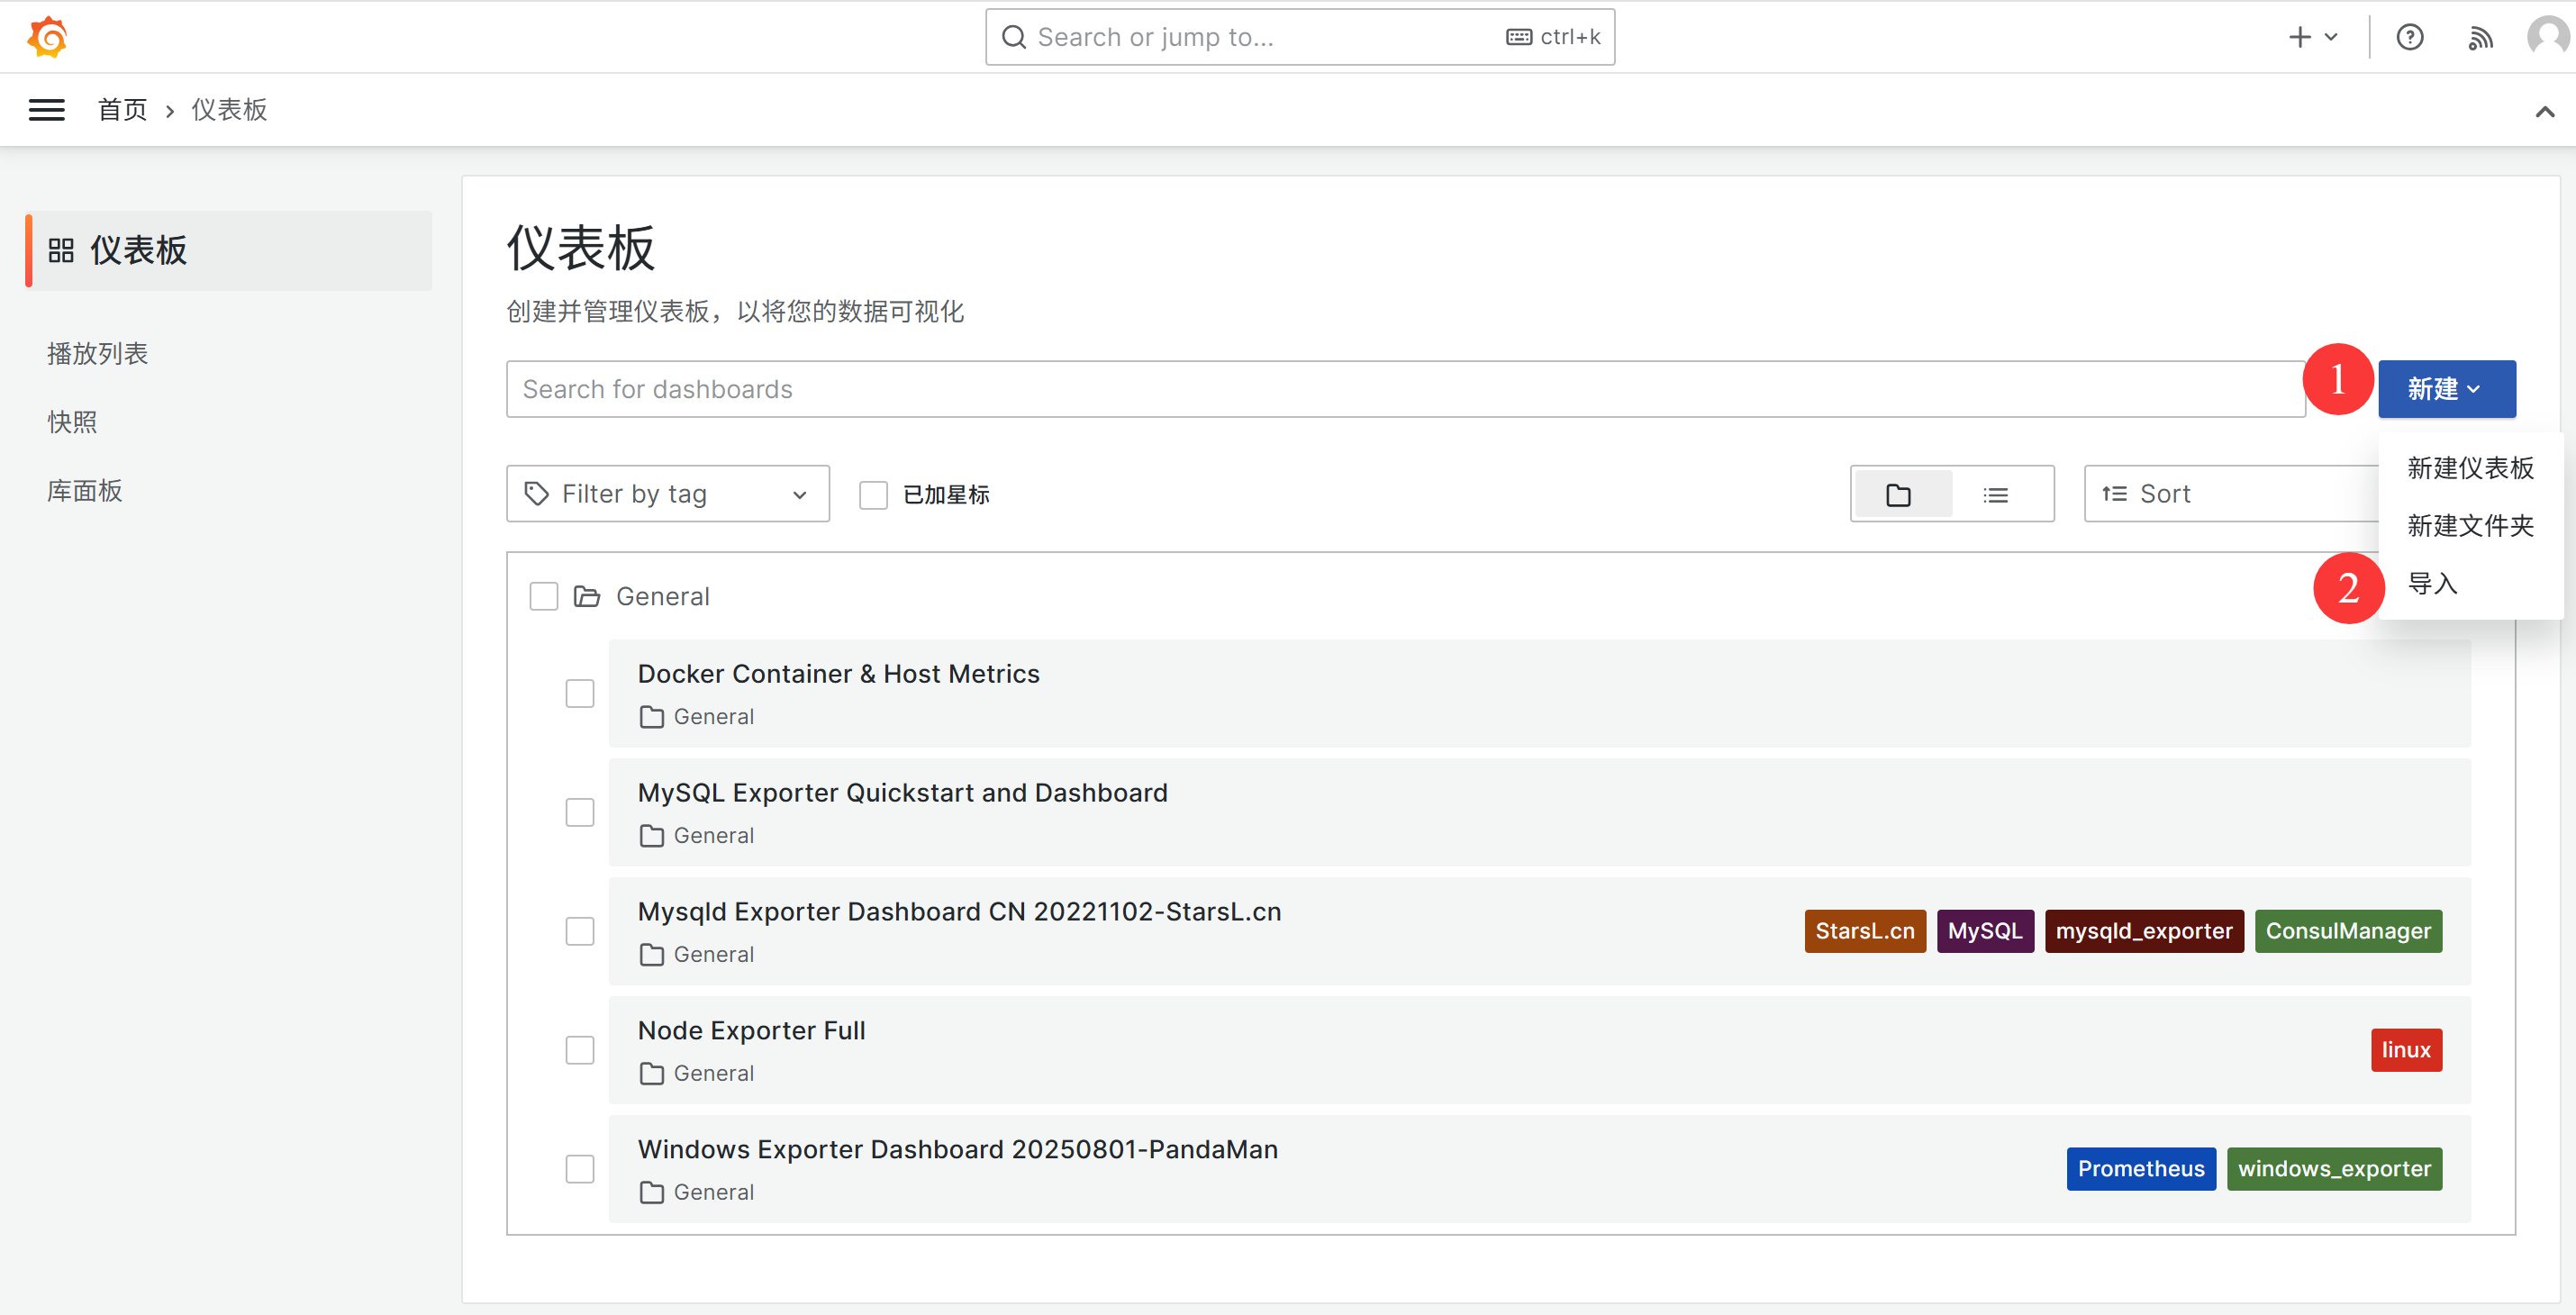Expand the 新建 dropdown button
Viewport: 2576px width, 1315px height.
(x=2446, y=389)
